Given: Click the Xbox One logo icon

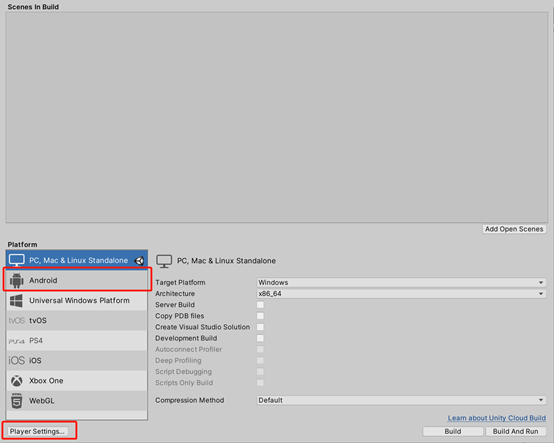Looking at the screenshot, I should [17, 381].
